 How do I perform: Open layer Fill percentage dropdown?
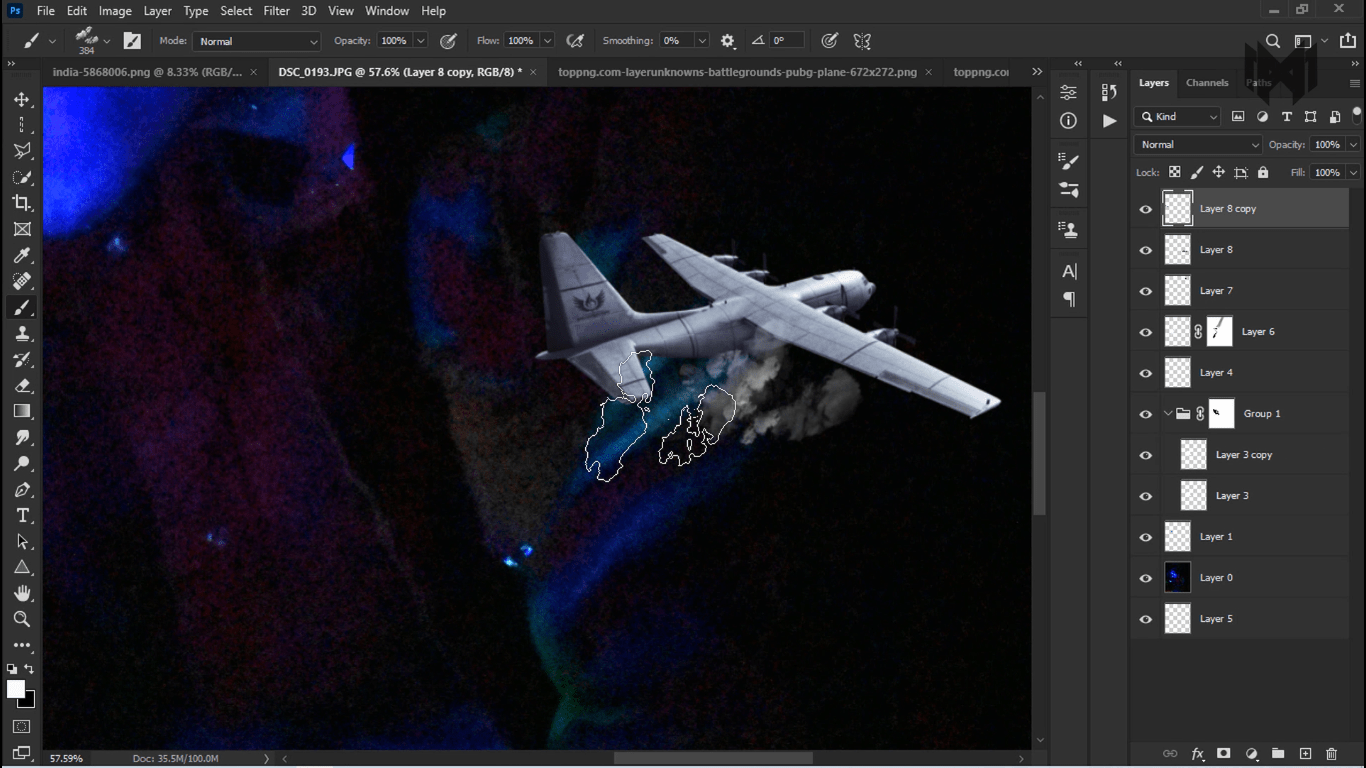[x=1353, y=173]
